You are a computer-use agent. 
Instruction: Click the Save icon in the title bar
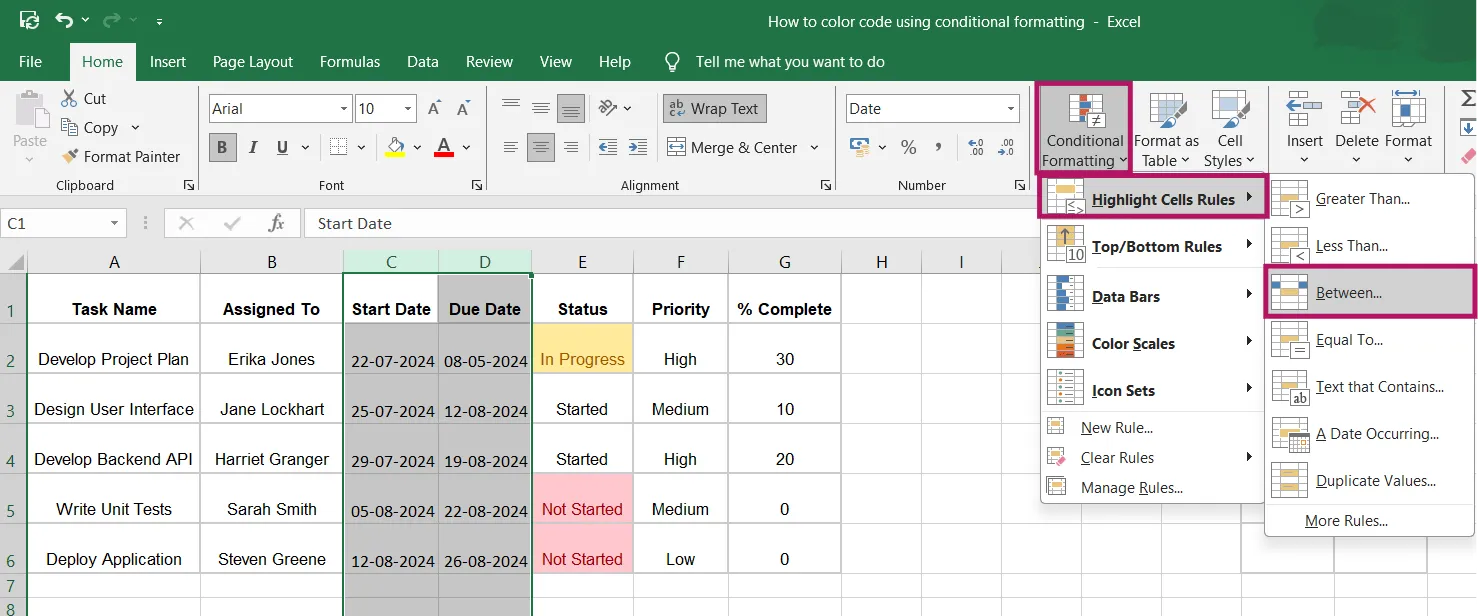(x=29, y=20)
